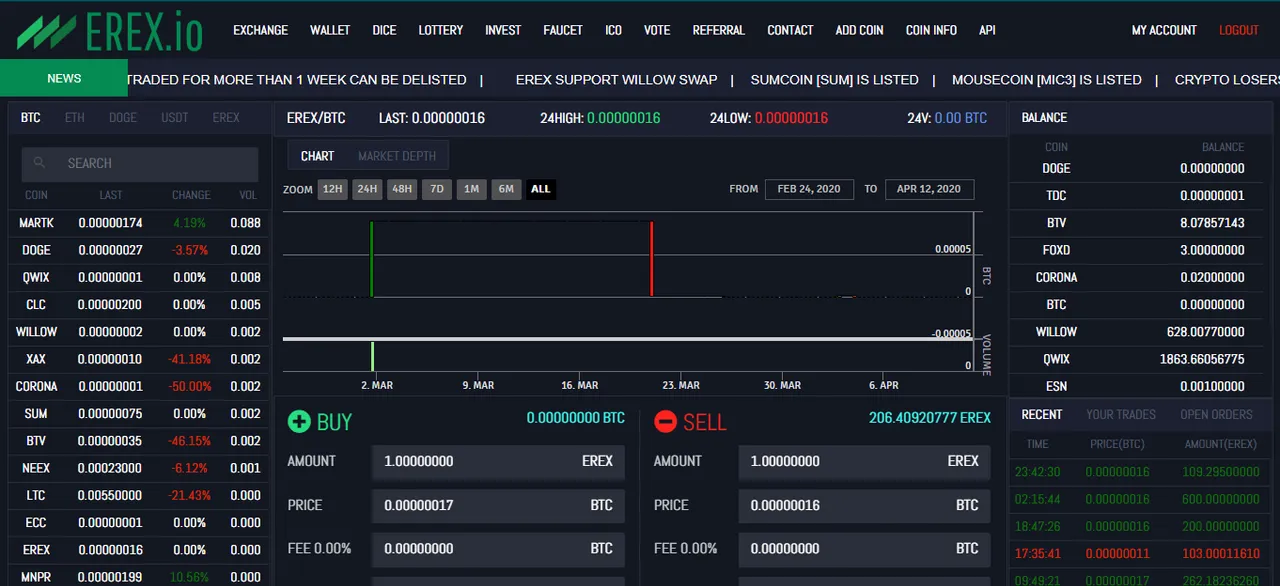1280x586 pixels.
Task: Set chart zoom to ALL
Action: tap(541, 189)
